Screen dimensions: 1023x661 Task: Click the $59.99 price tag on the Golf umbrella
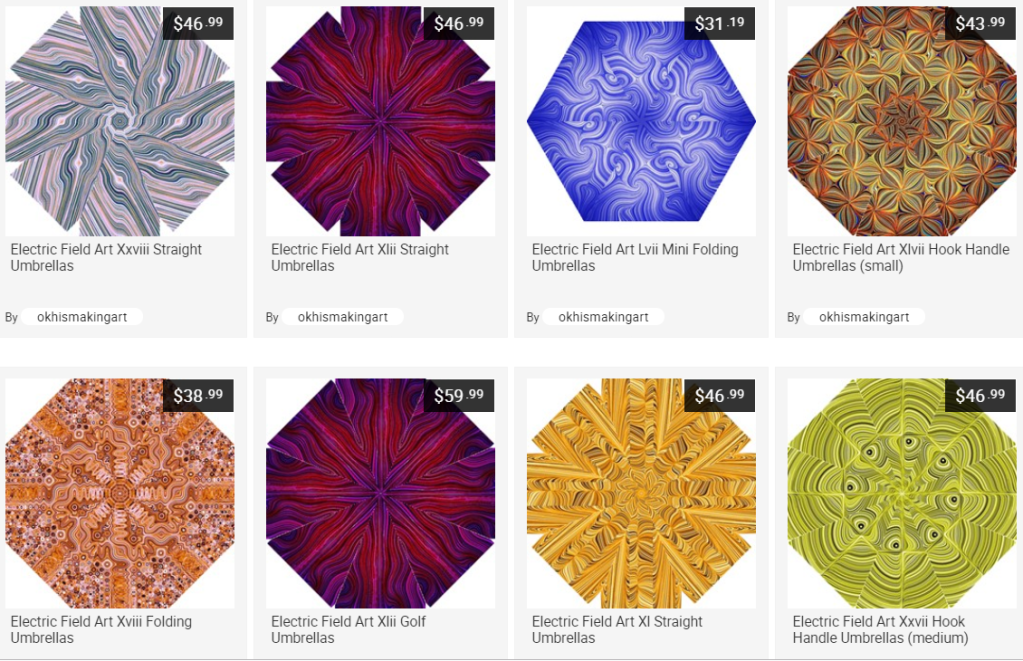click(459, 395)
